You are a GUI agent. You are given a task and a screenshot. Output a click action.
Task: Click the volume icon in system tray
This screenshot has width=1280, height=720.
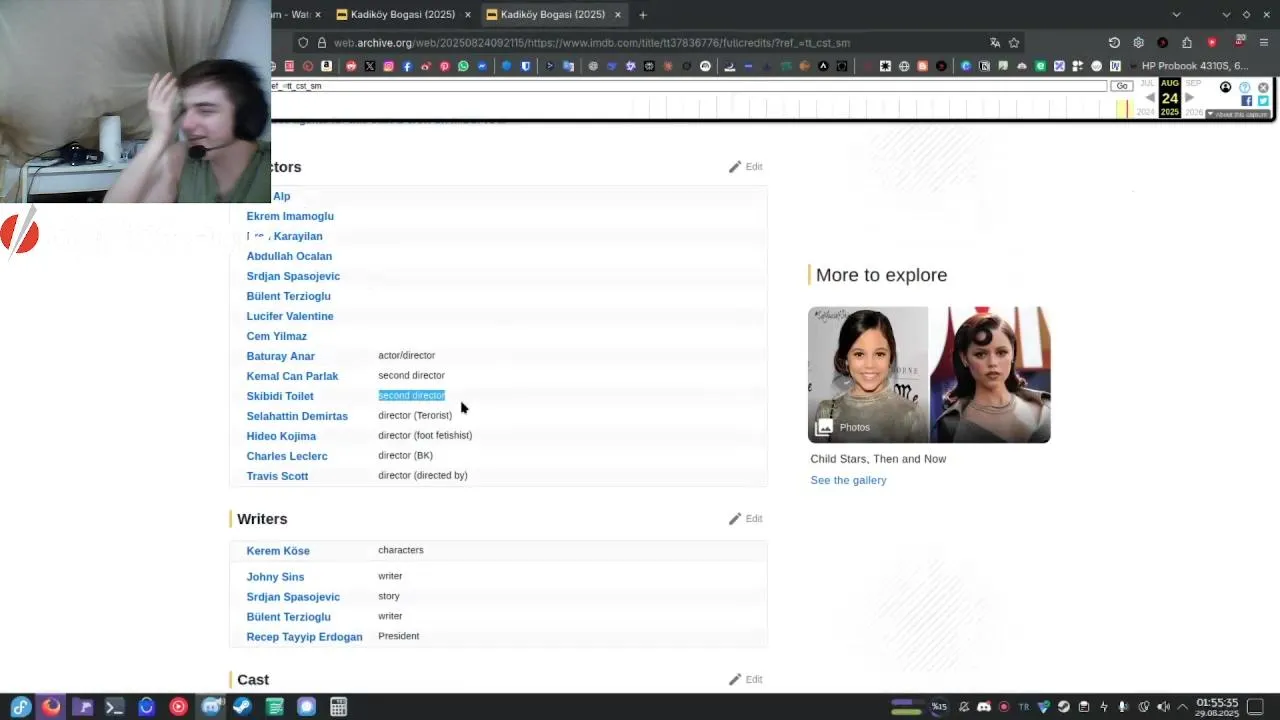point(1163,707)
